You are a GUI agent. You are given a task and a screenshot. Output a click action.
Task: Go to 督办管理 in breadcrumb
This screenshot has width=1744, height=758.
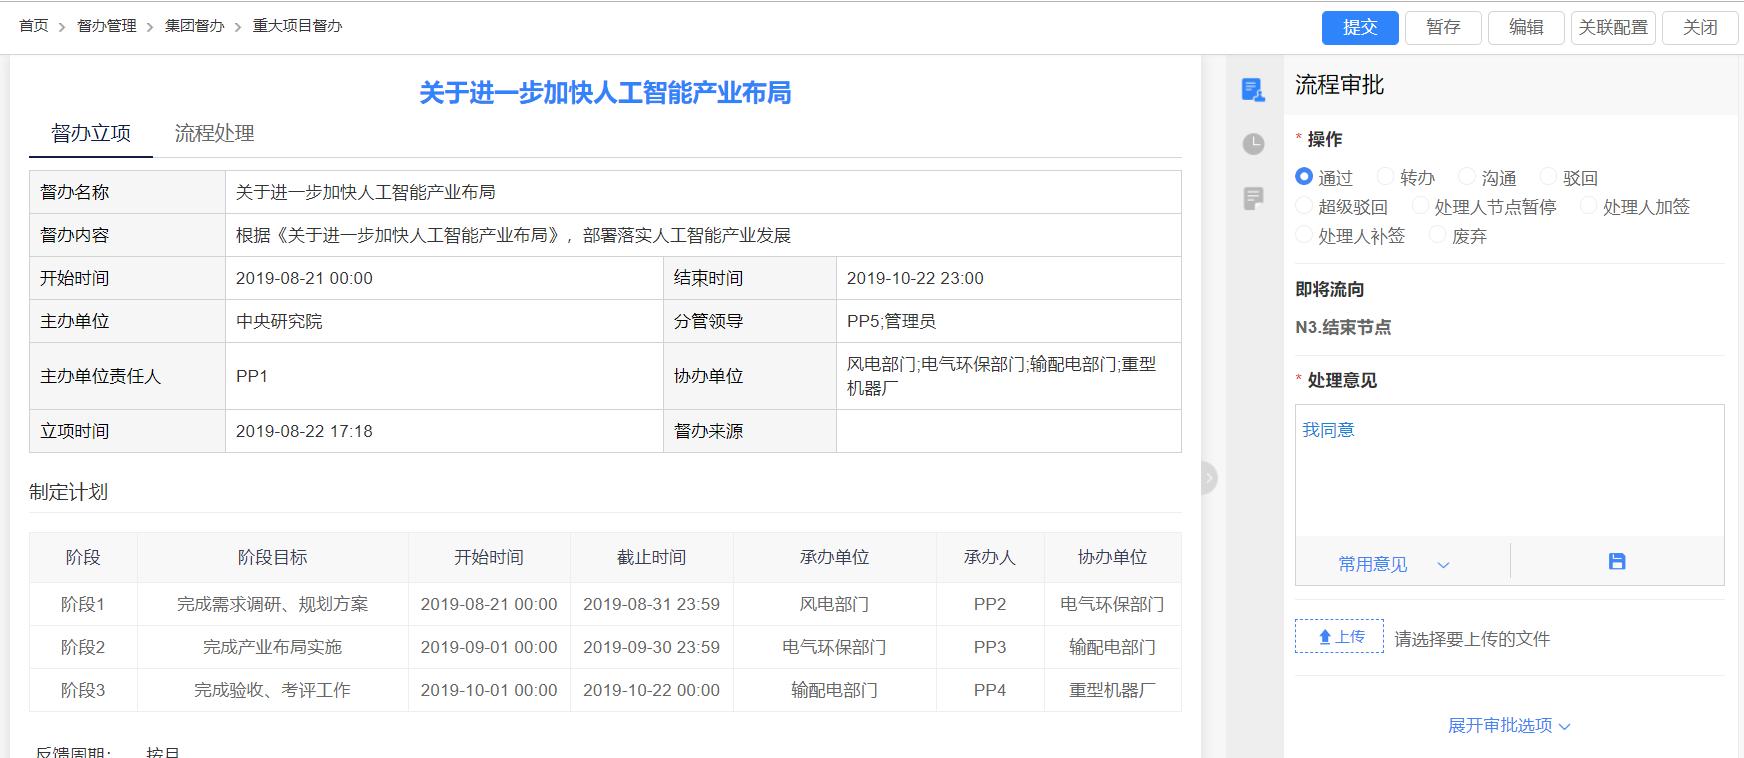point(107,26)
